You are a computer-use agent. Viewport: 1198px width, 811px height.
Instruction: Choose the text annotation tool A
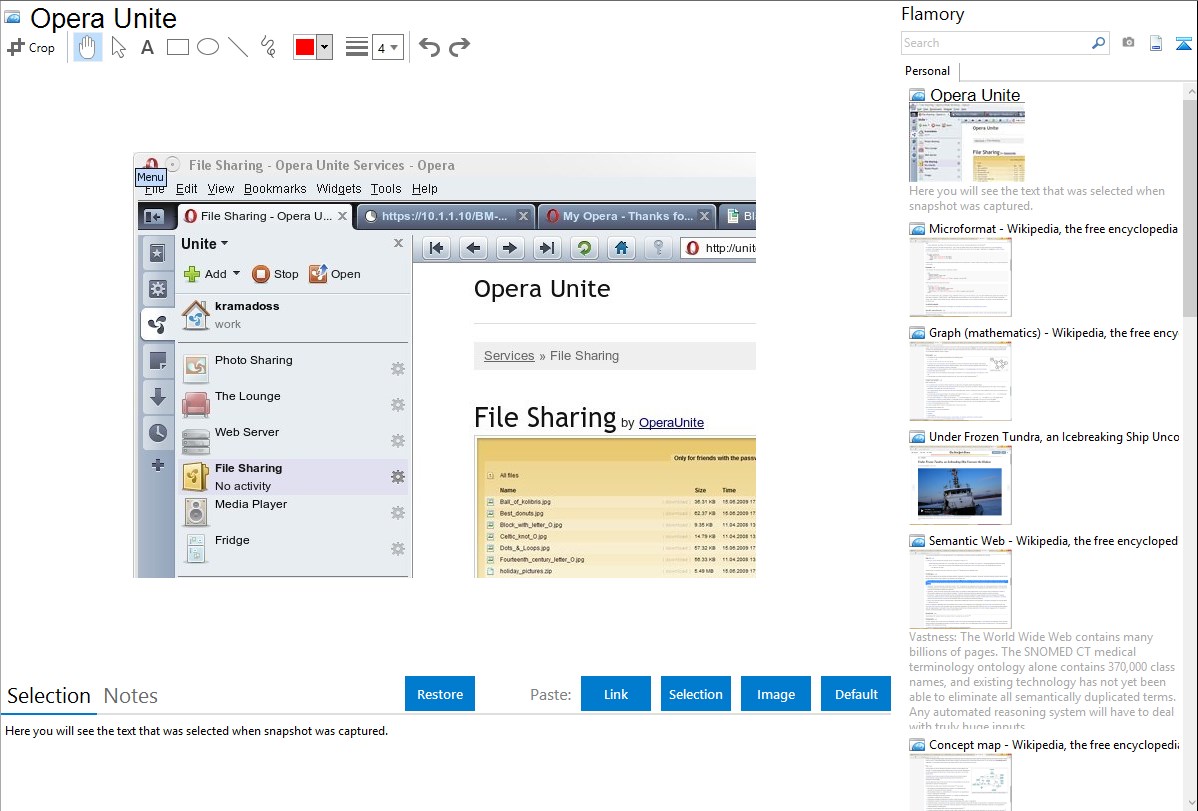[147, 47]
